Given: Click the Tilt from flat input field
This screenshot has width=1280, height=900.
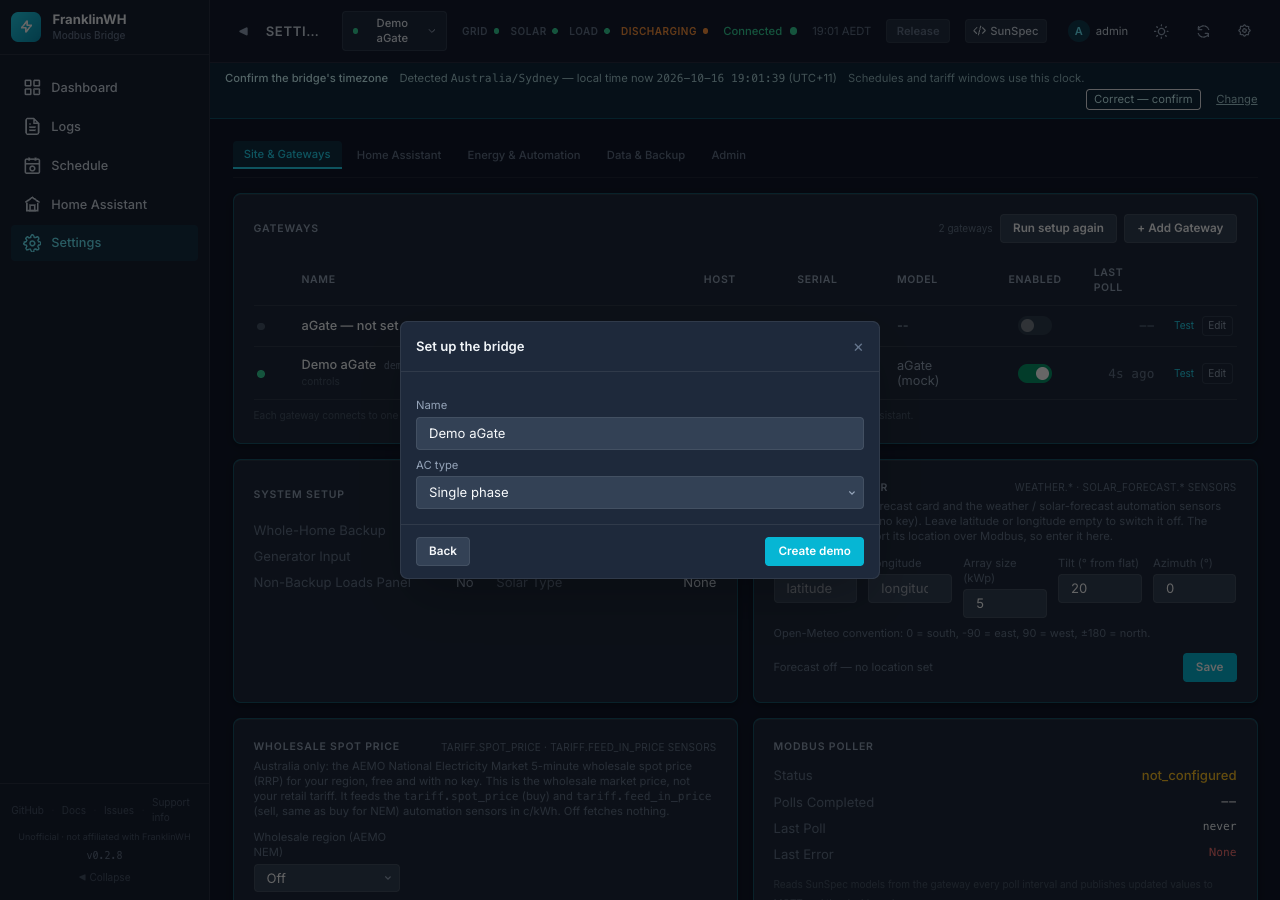Looking at the screenshot, I should click(1100, 588).
